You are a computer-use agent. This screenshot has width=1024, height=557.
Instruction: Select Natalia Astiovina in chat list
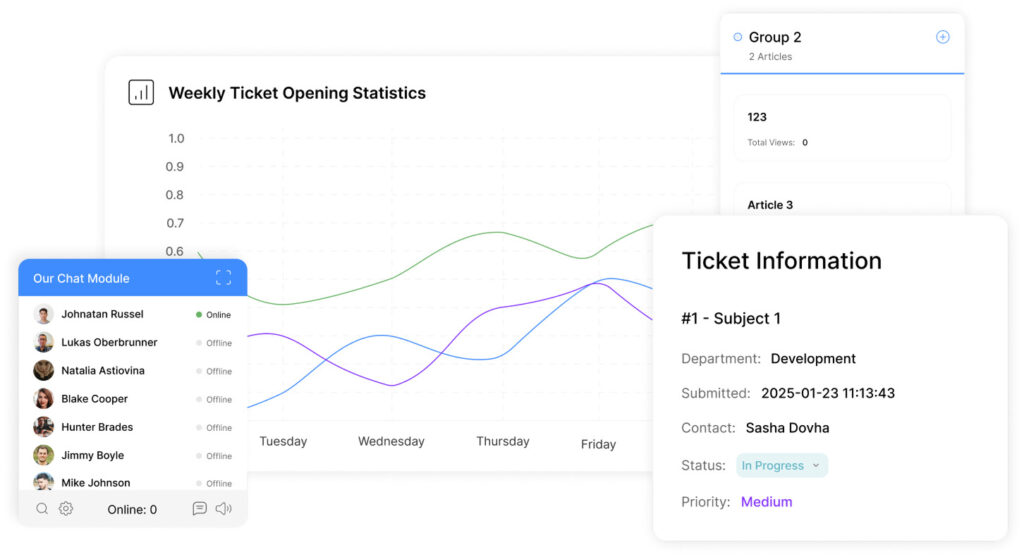(x=103, y=370)
